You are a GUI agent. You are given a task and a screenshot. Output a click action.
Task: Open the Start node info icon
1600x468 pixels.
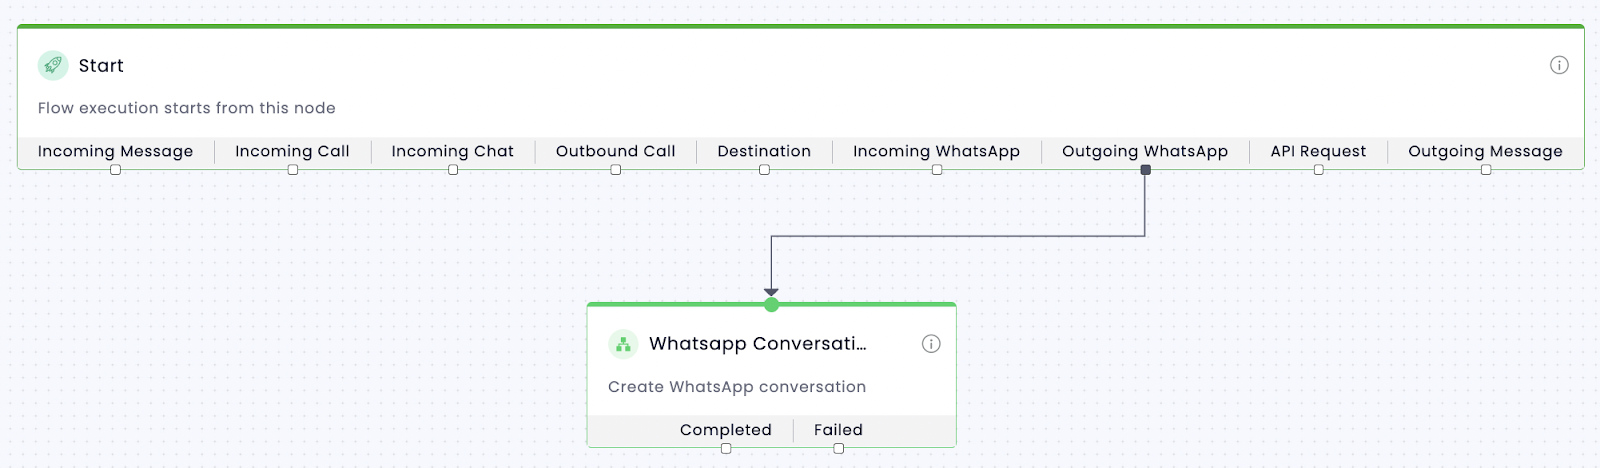[x=1559, y=65]
